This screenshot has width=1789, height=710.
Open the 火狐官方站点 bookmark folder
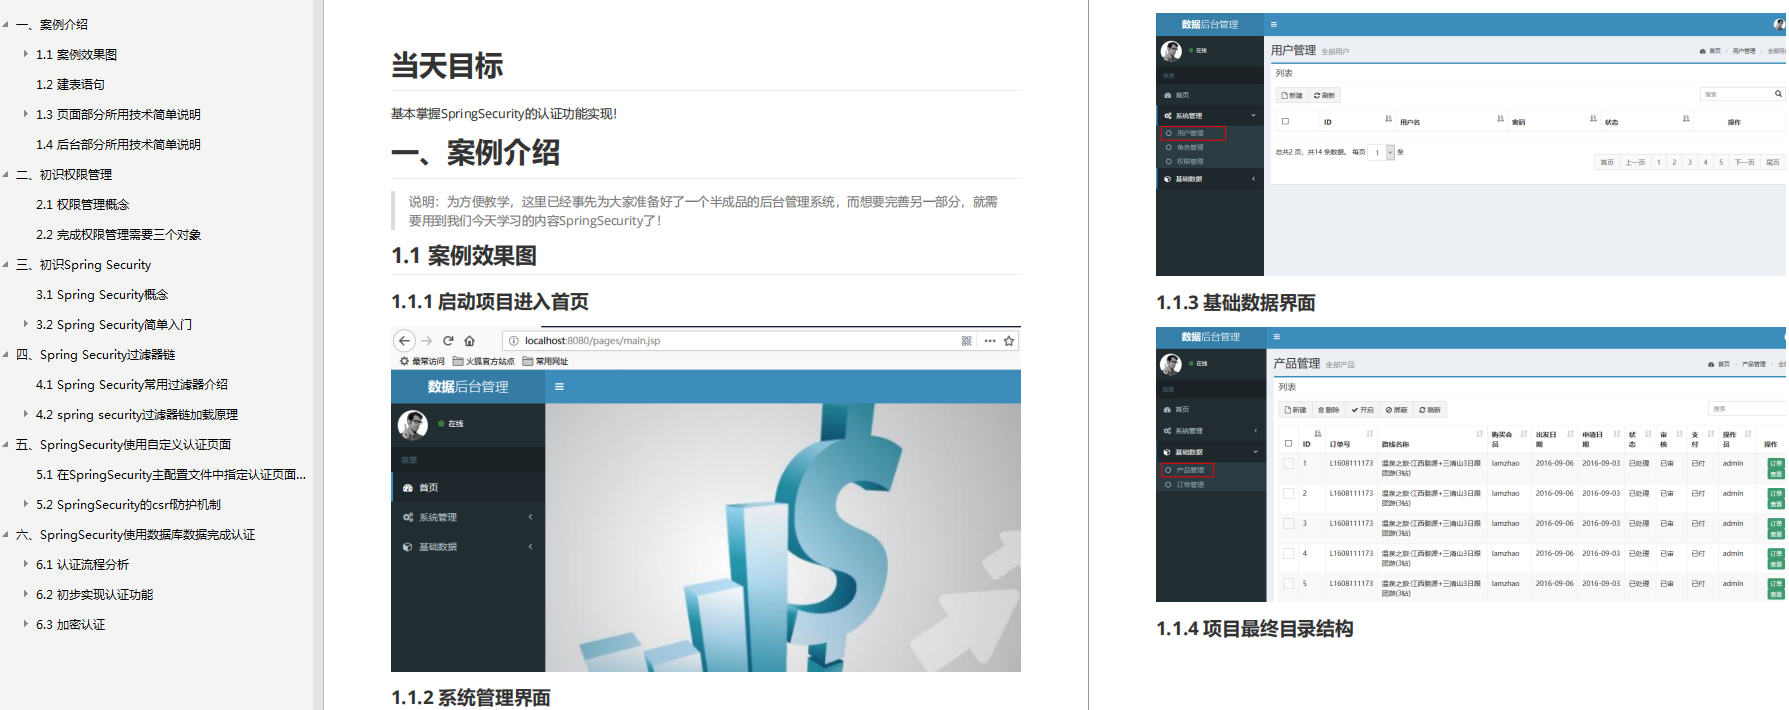click(484, 361)
